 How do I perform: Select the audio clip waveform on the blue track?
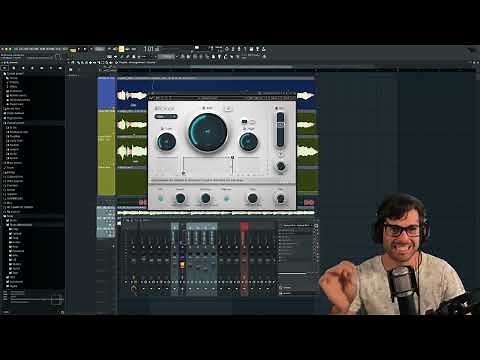click(132, 95)
